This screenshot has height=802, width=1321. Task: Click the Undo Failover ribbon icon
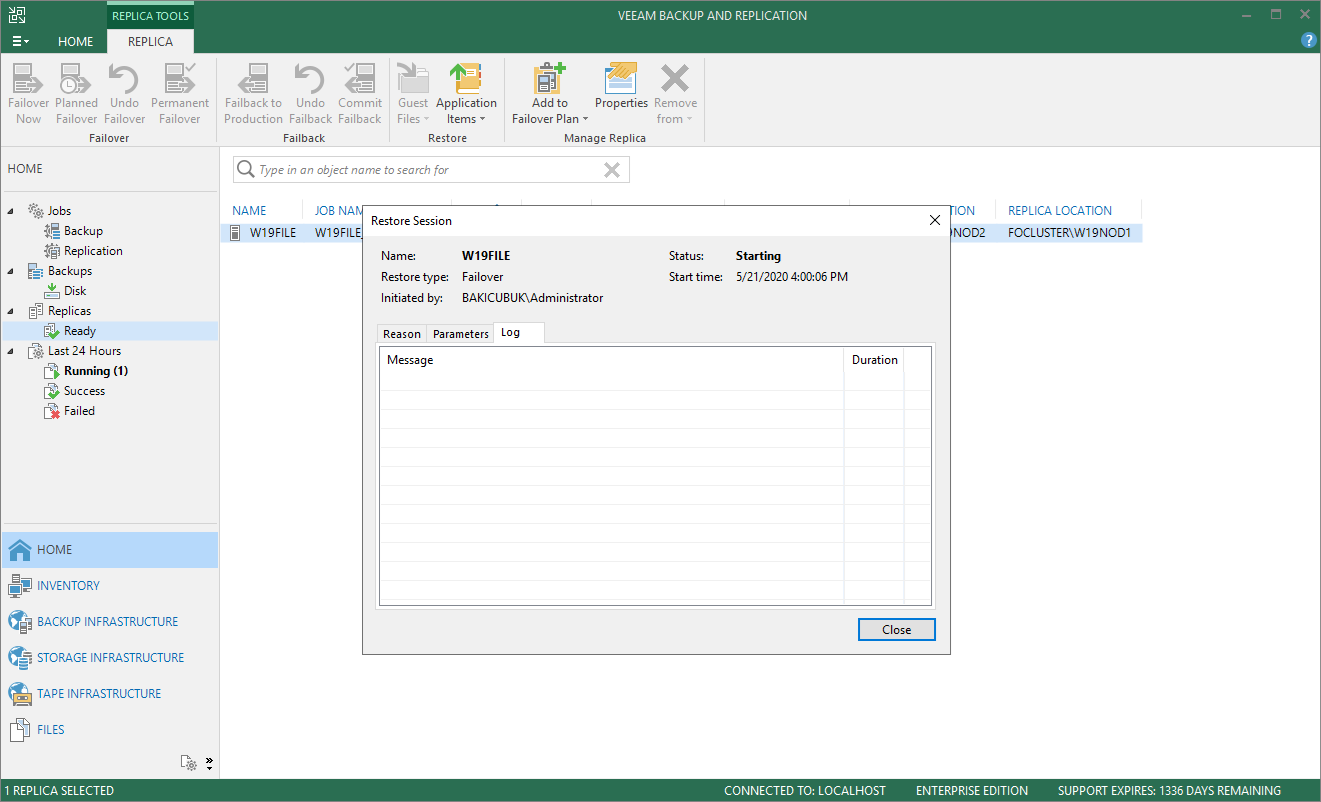coord(124,94)
